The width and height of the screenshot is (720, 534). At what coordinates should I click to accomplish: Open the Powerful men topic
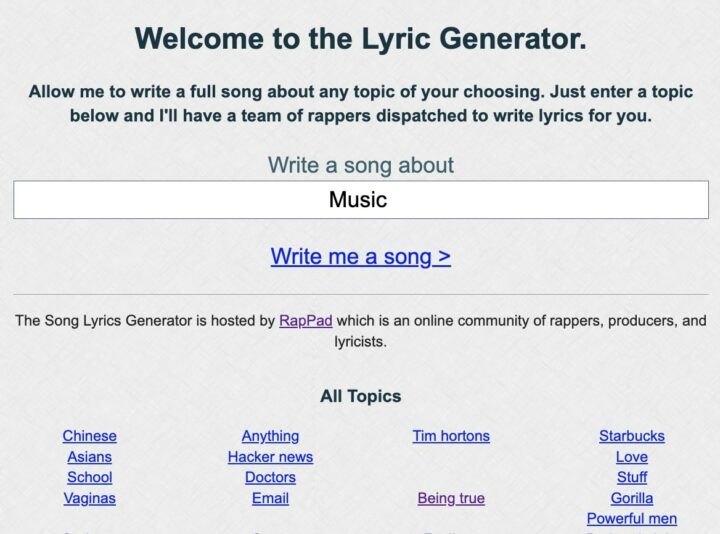click(631, 519)
